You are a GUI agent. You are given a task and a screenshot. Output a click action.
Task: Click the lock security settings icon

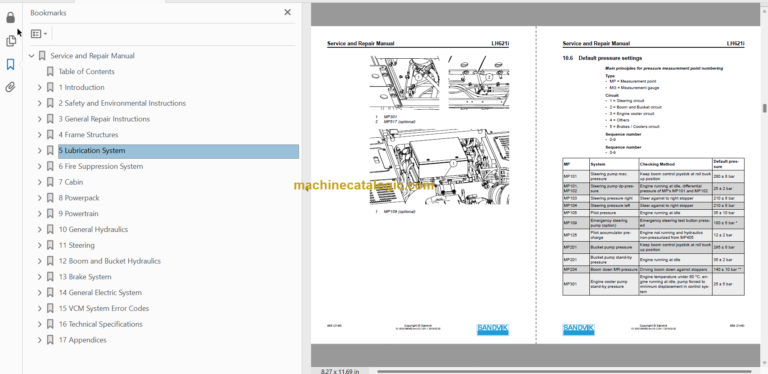point(10,18)
